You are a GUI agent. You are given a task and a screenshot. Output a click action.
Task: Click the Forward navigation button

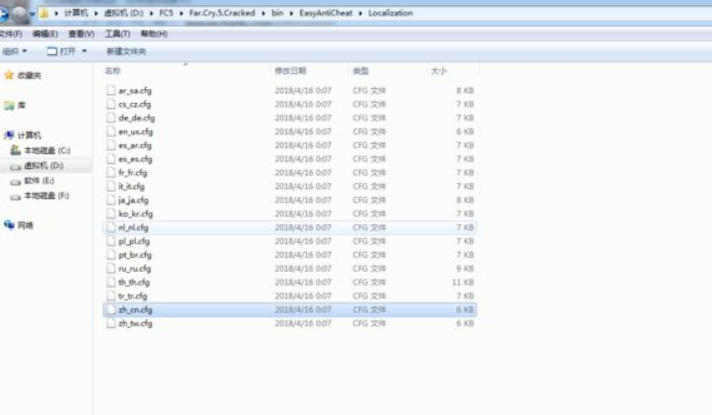pos(20,14)
